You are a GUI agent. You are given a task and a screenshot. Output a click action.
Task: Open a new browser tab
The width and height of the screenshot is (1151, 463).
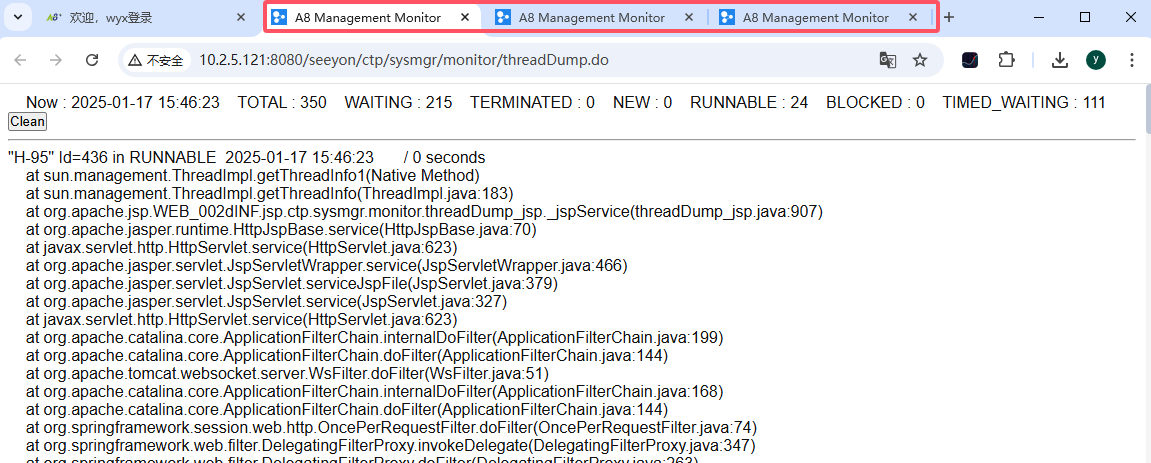click(x=949, y=18)
